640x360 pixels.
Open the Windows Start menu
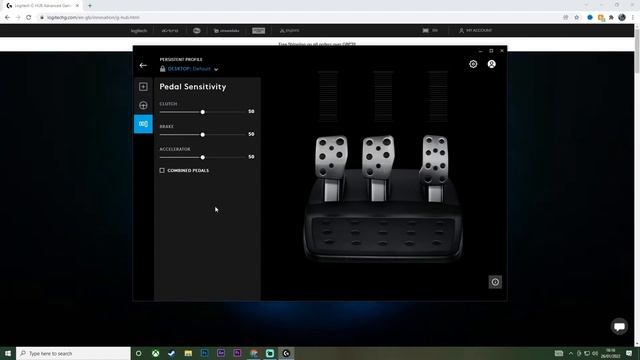(8, 353)
